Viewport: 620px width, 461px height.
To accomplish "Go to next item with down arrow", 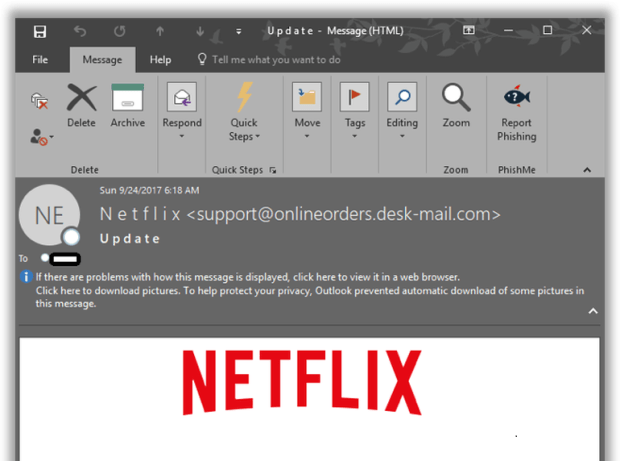I will pyautogui.click(x=200, y=31).
